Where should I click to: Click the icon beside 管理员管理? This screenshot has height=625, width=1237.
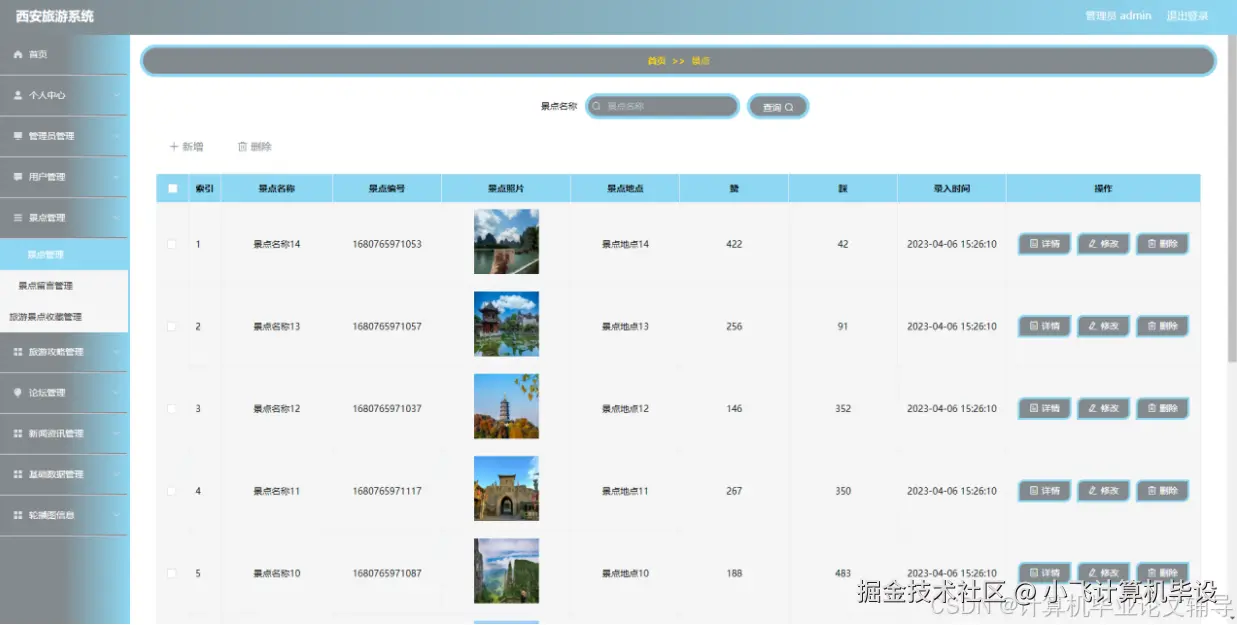point(17,136)
